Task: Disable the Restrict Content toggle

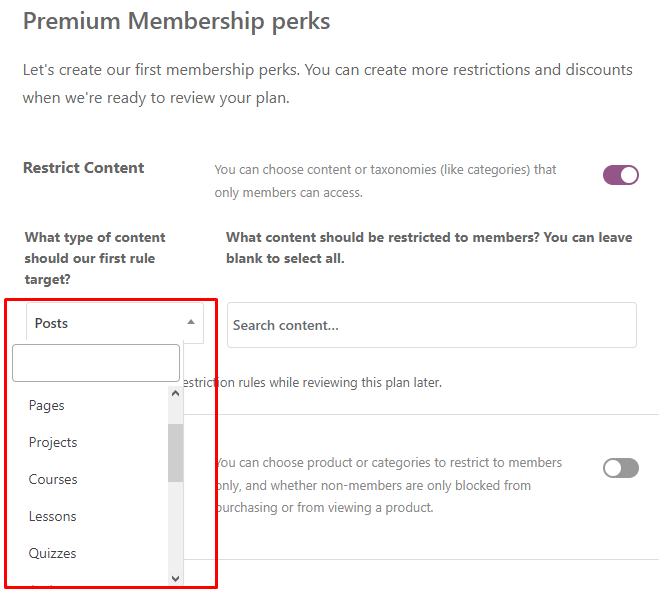Action: point(621,175)
